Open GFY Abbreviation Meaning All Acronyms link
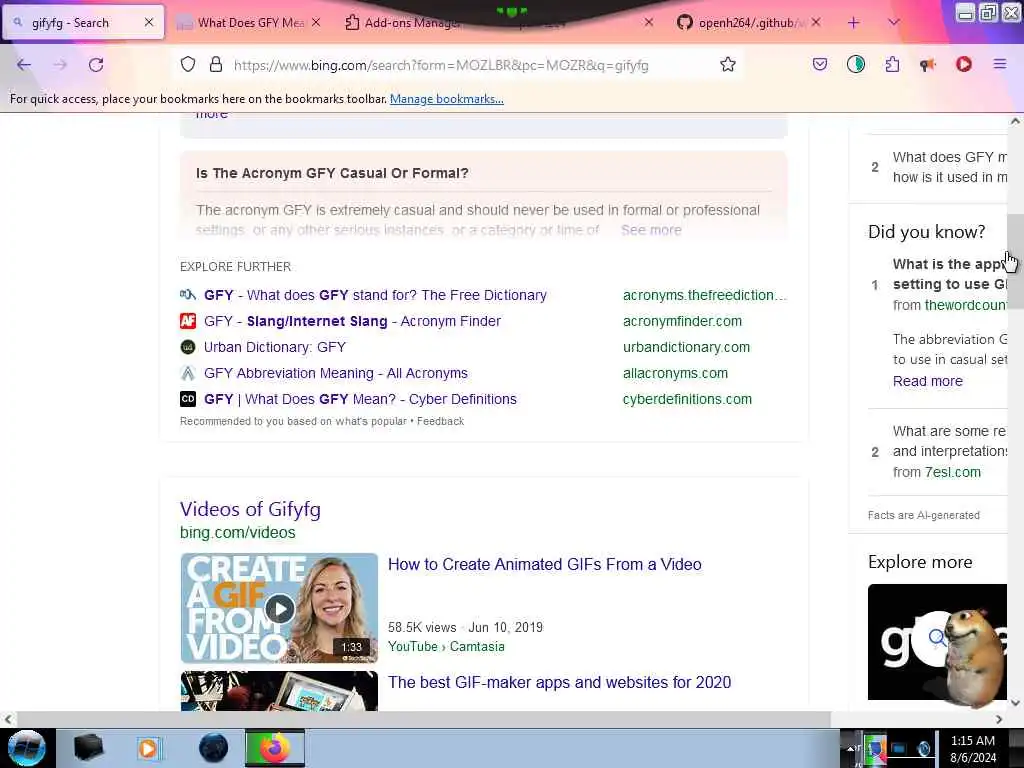This screenshot has height=768, width=1024. coord(336,374)
